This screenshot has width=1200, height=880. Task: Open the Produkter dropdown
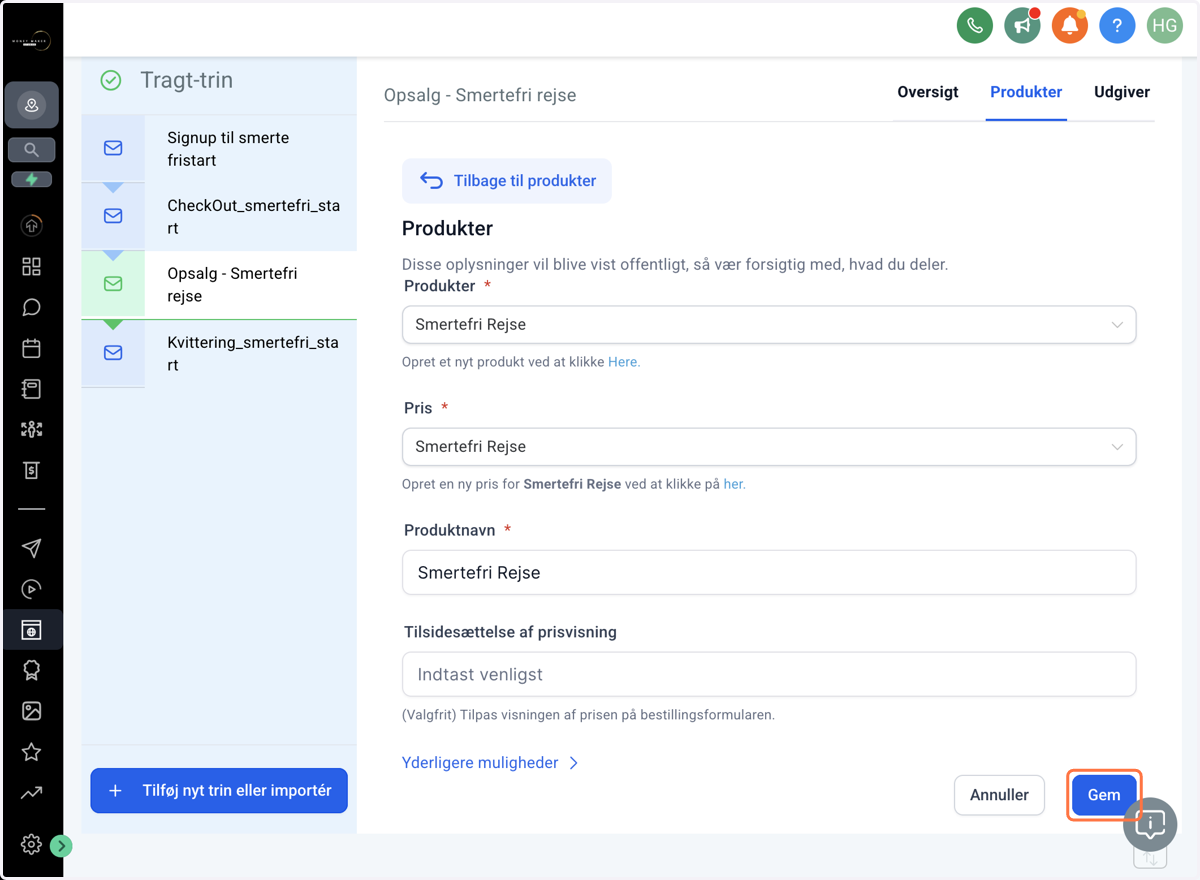click(x=769, y=325)
